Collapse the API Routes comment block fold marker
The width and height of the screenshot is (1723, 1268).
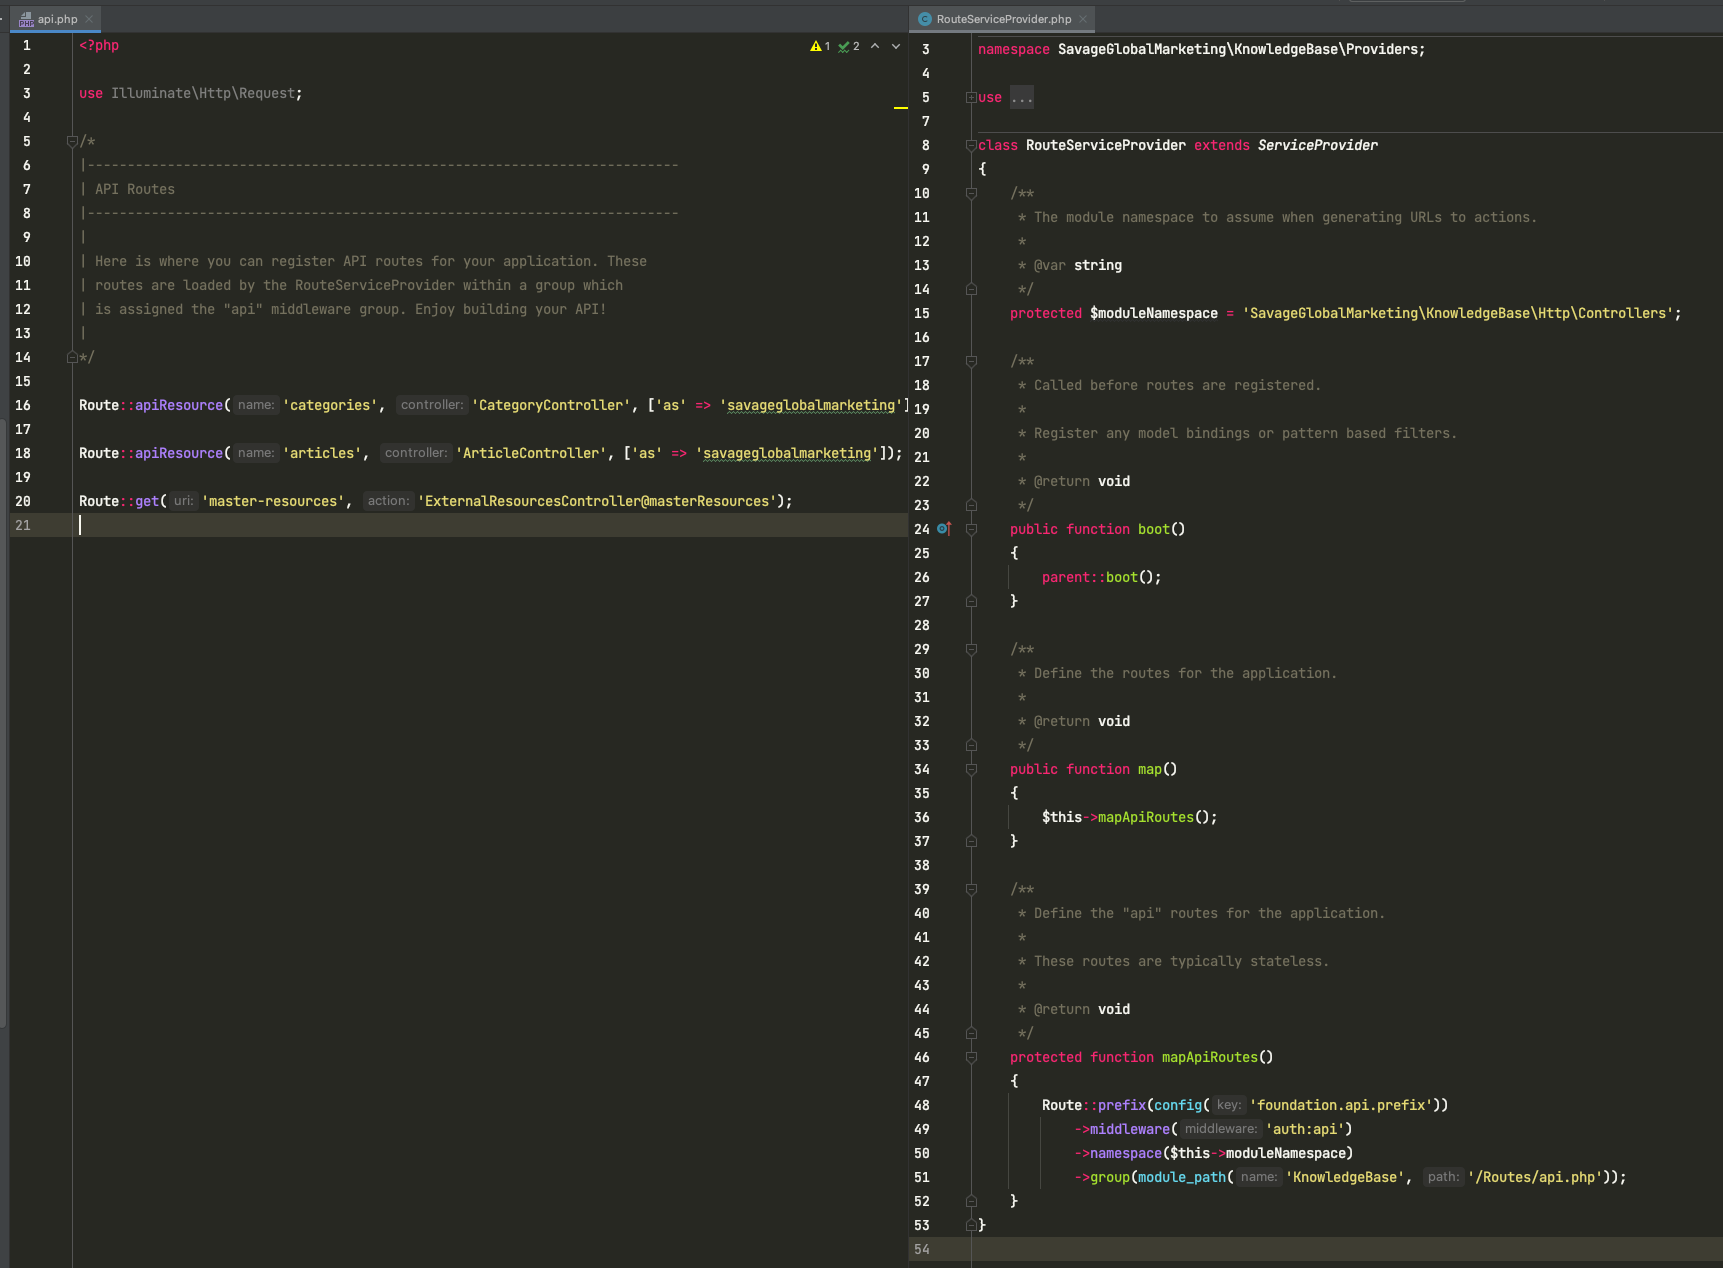click(70, 141)
